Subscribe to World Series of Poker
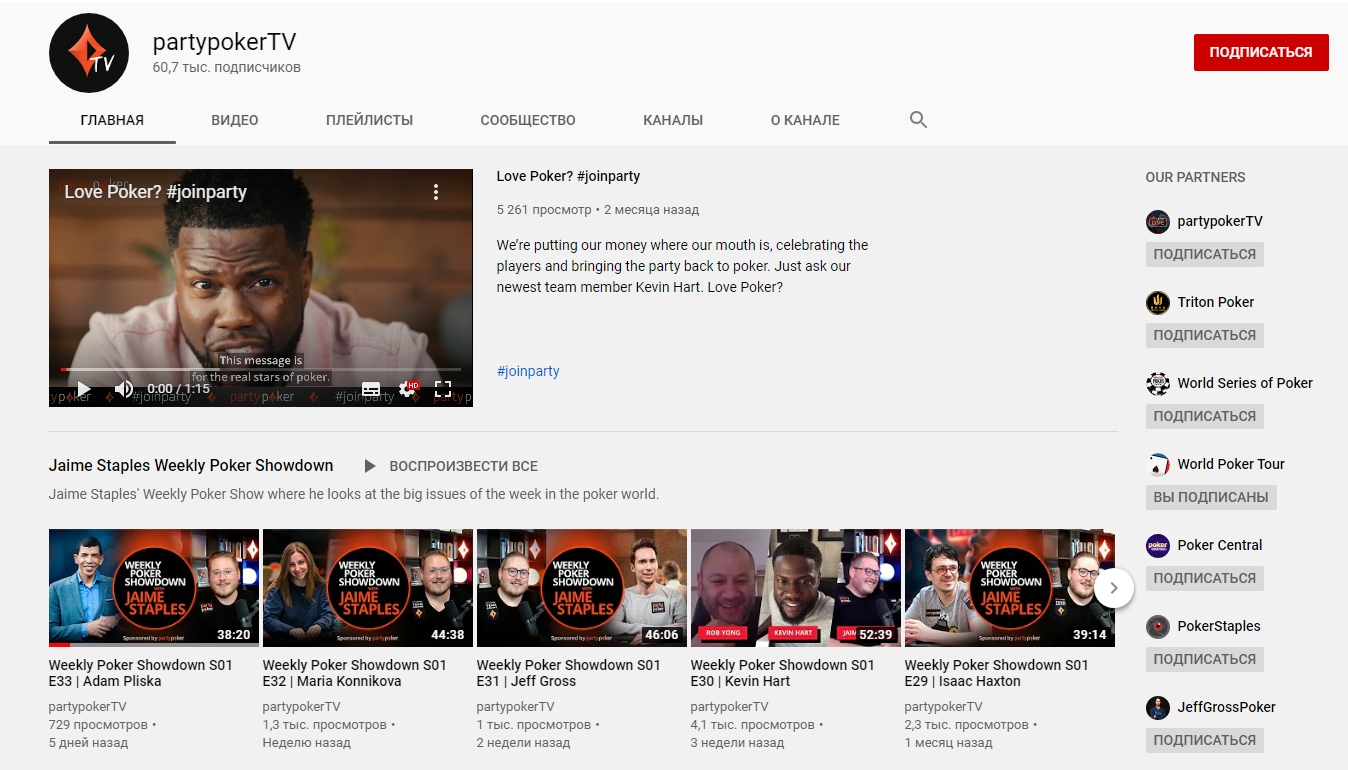This screenshot has height=770, width=1348. coord(1204,416)
